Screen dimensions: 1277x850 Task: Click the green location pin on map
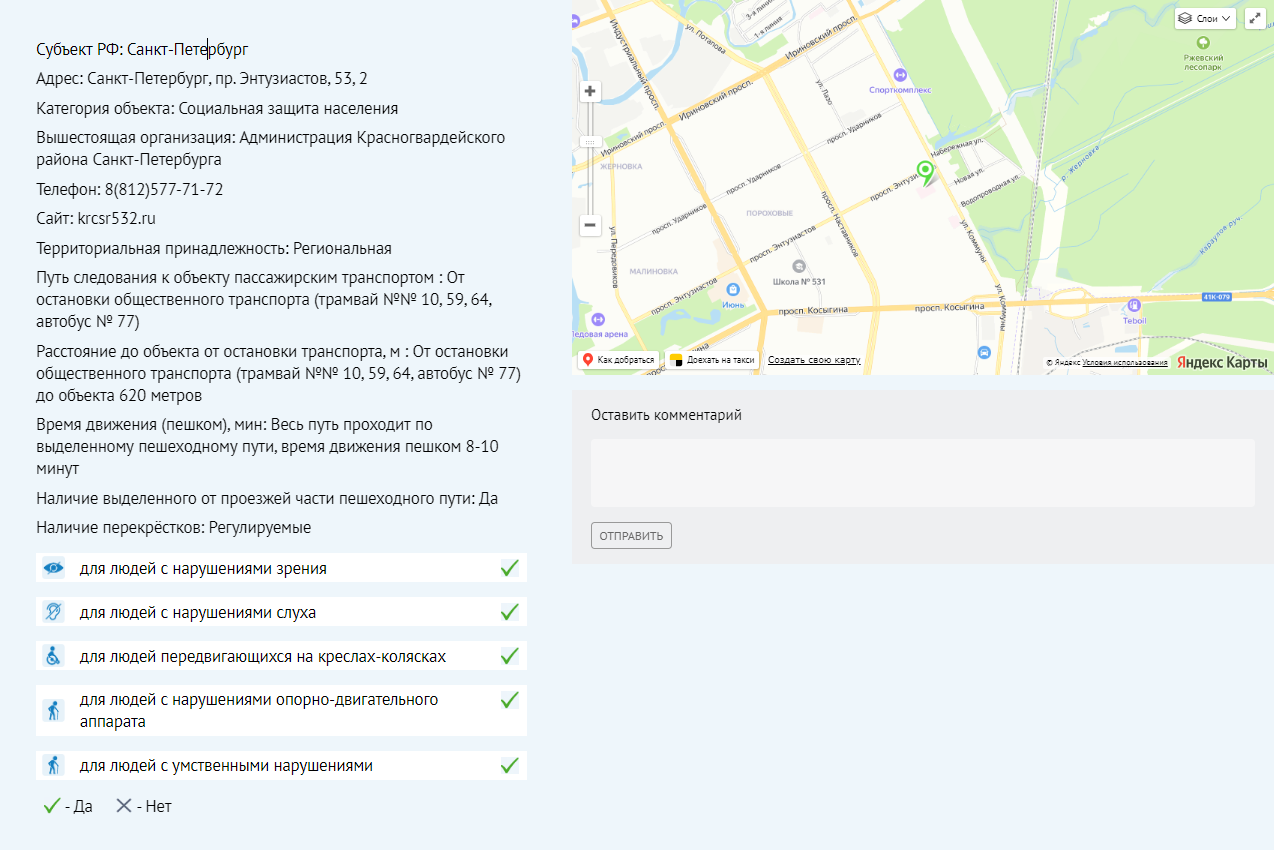click(x=925, y=173)
